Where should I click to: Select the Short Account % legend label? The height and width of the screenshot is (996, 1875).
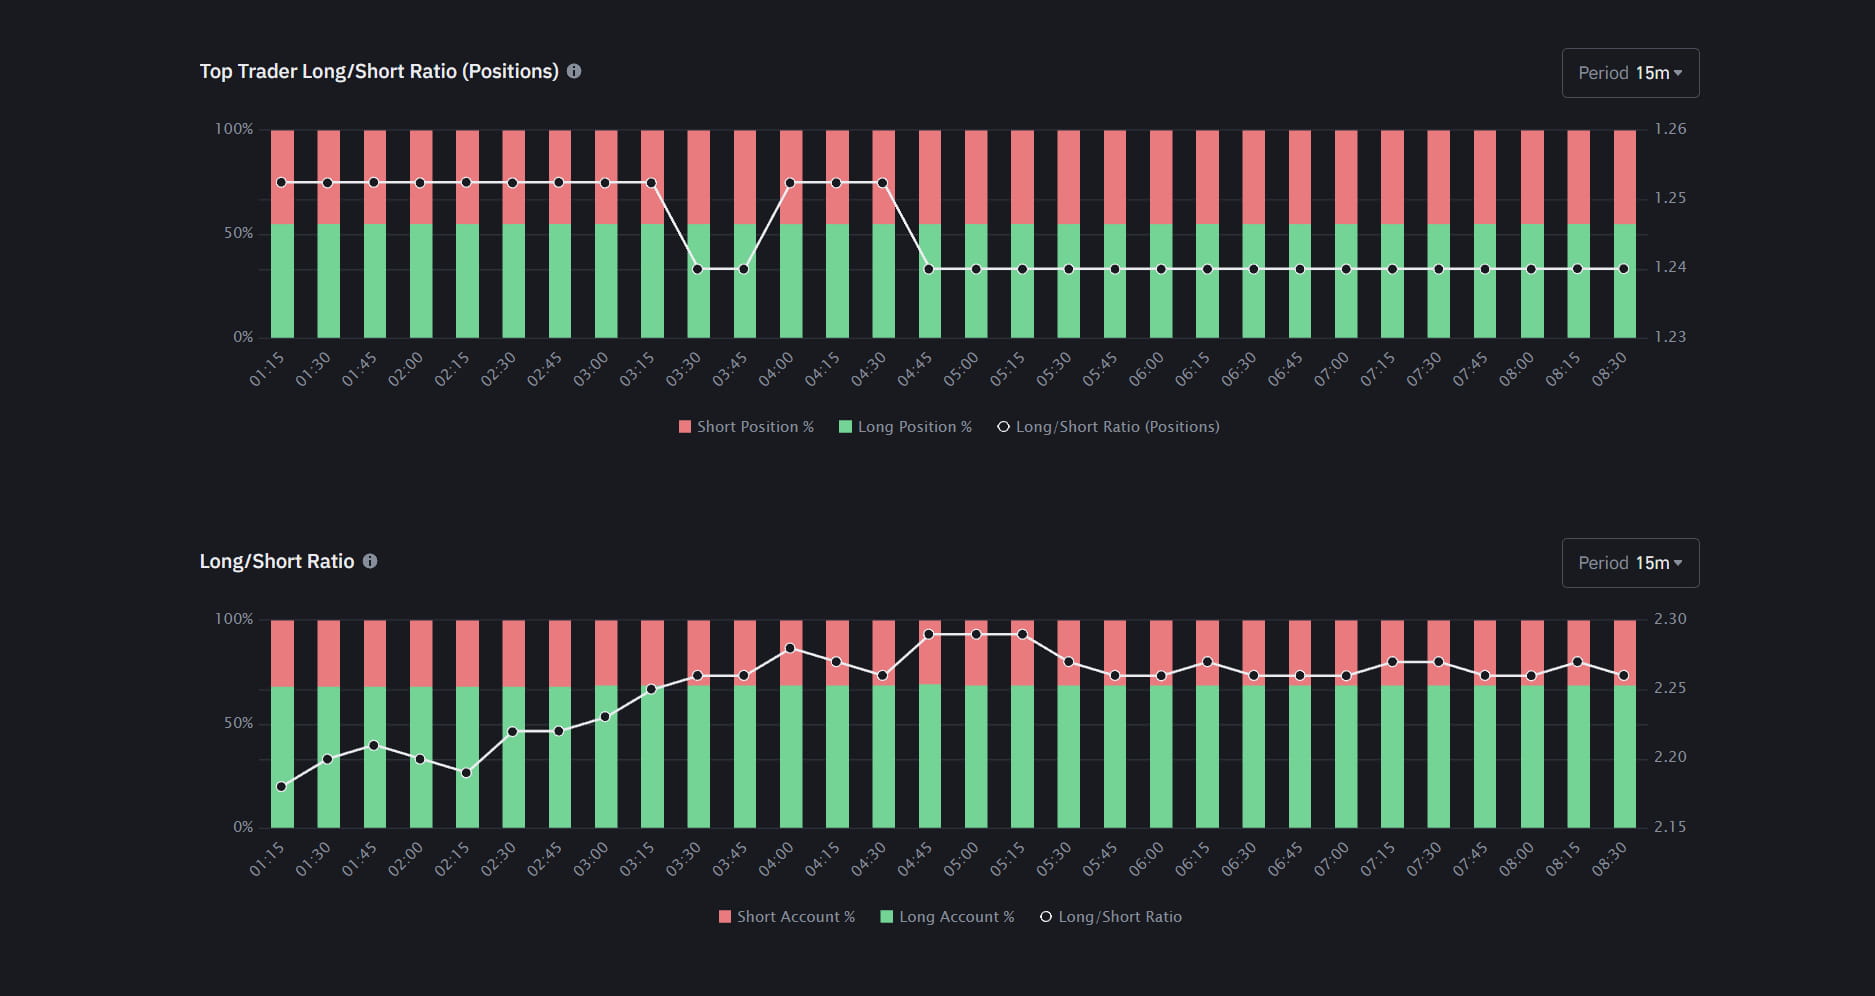795,916
